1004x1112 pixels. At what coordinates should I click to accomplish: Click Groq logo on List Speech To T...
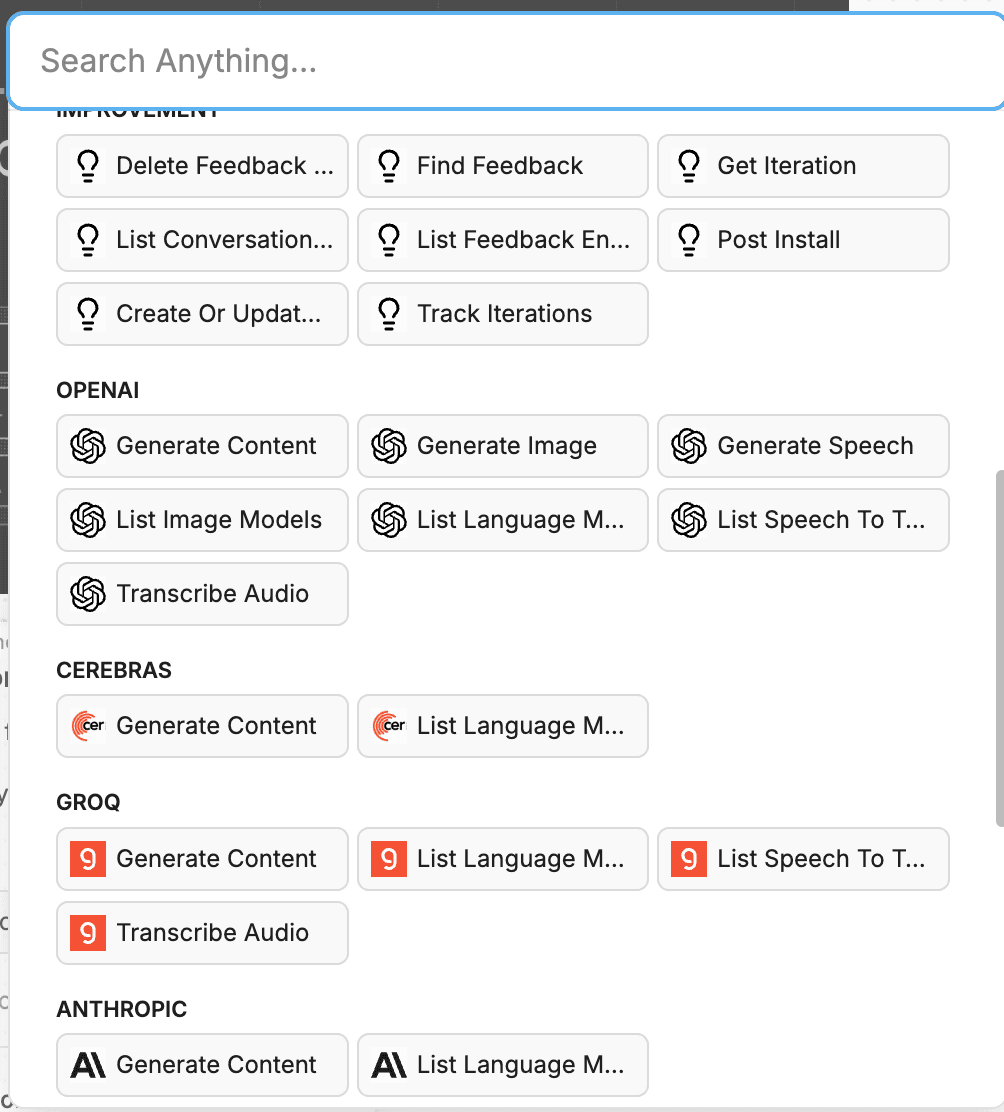tap(689, 859)
